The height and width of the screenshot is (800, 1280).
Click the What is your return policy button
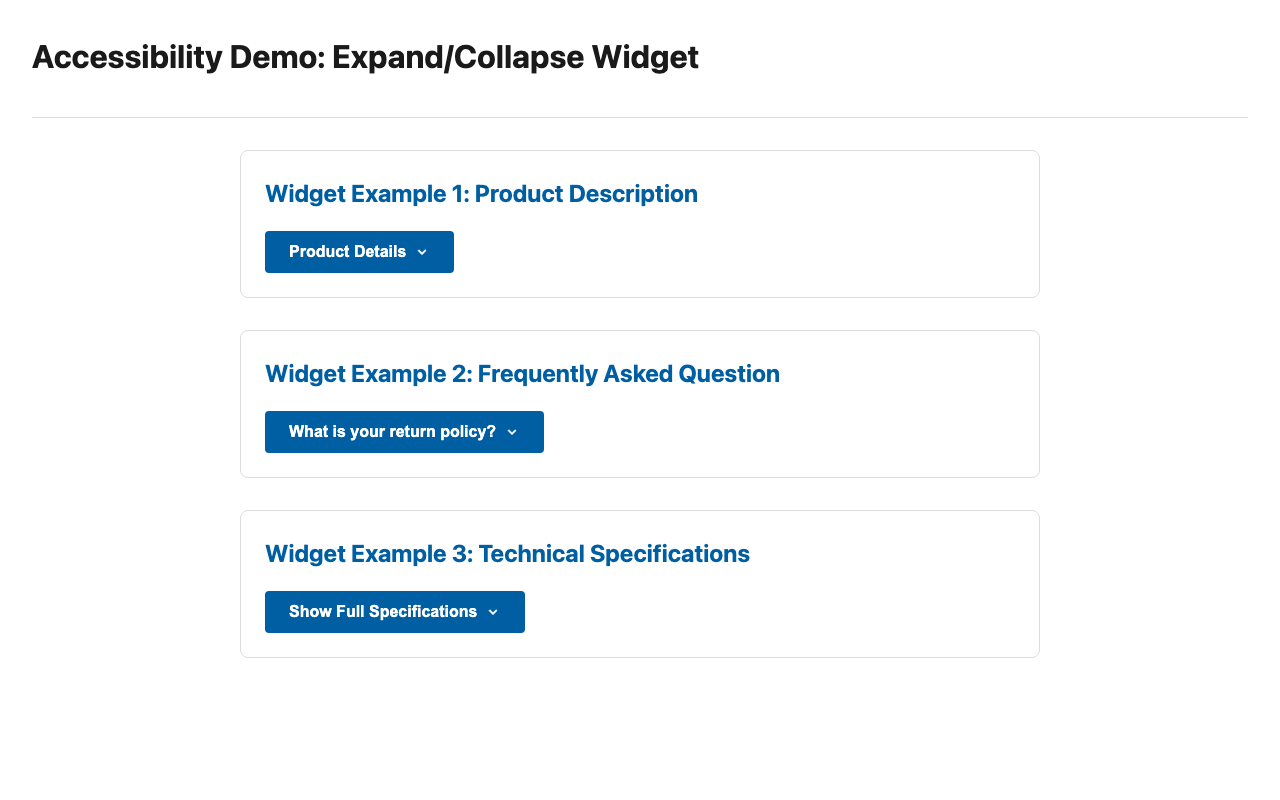pos(404,432)
